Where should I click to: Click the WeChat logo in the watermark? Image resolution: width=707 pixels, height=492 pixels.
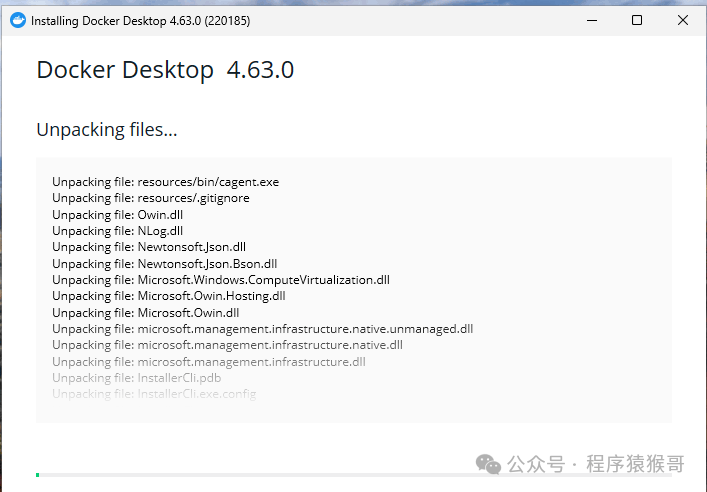[488, 464]
